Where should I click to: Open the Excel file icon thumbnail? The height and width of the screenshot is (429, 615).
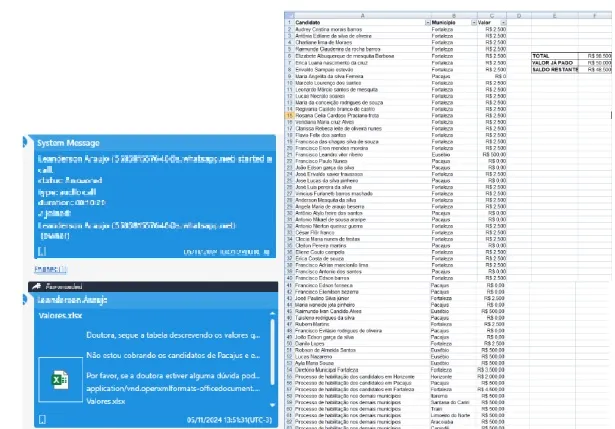[x=60, y=380]
